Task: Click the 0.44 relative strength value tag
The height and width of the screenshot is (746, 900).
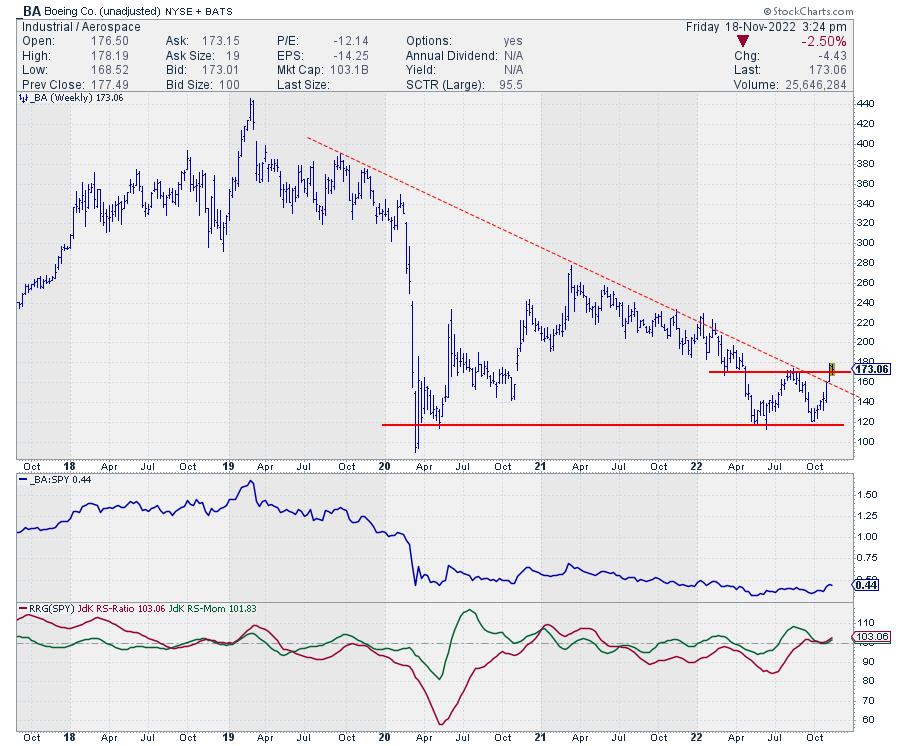Action: pos(866,586)
